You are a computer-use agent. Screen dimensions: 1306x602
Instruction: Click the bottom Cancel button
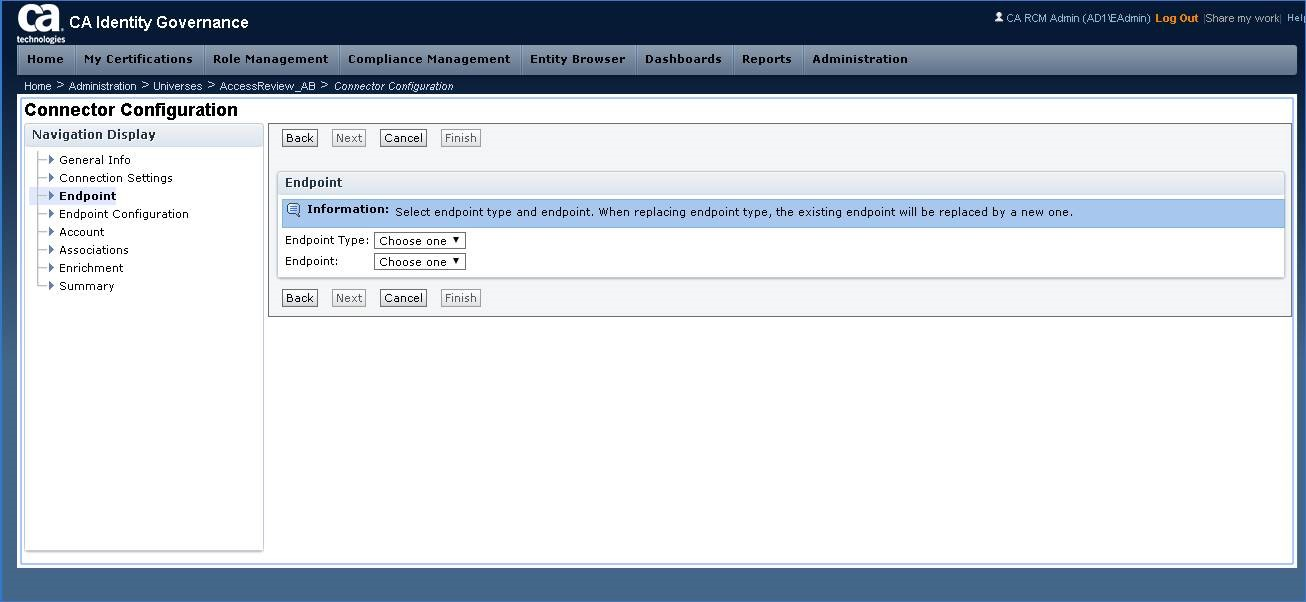(x=404, y=298)
